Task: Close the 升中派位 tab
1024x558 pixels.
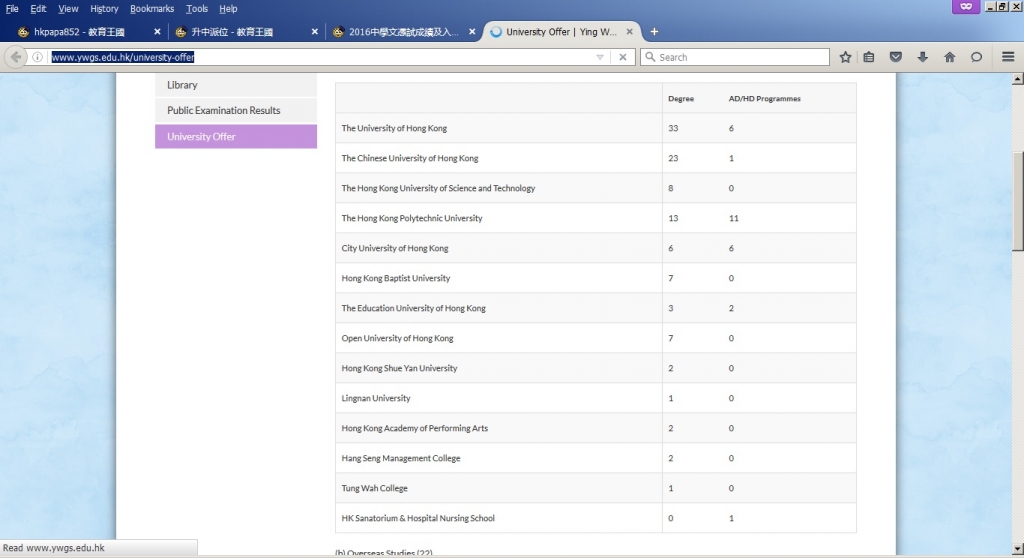Action: pos(314,31)
